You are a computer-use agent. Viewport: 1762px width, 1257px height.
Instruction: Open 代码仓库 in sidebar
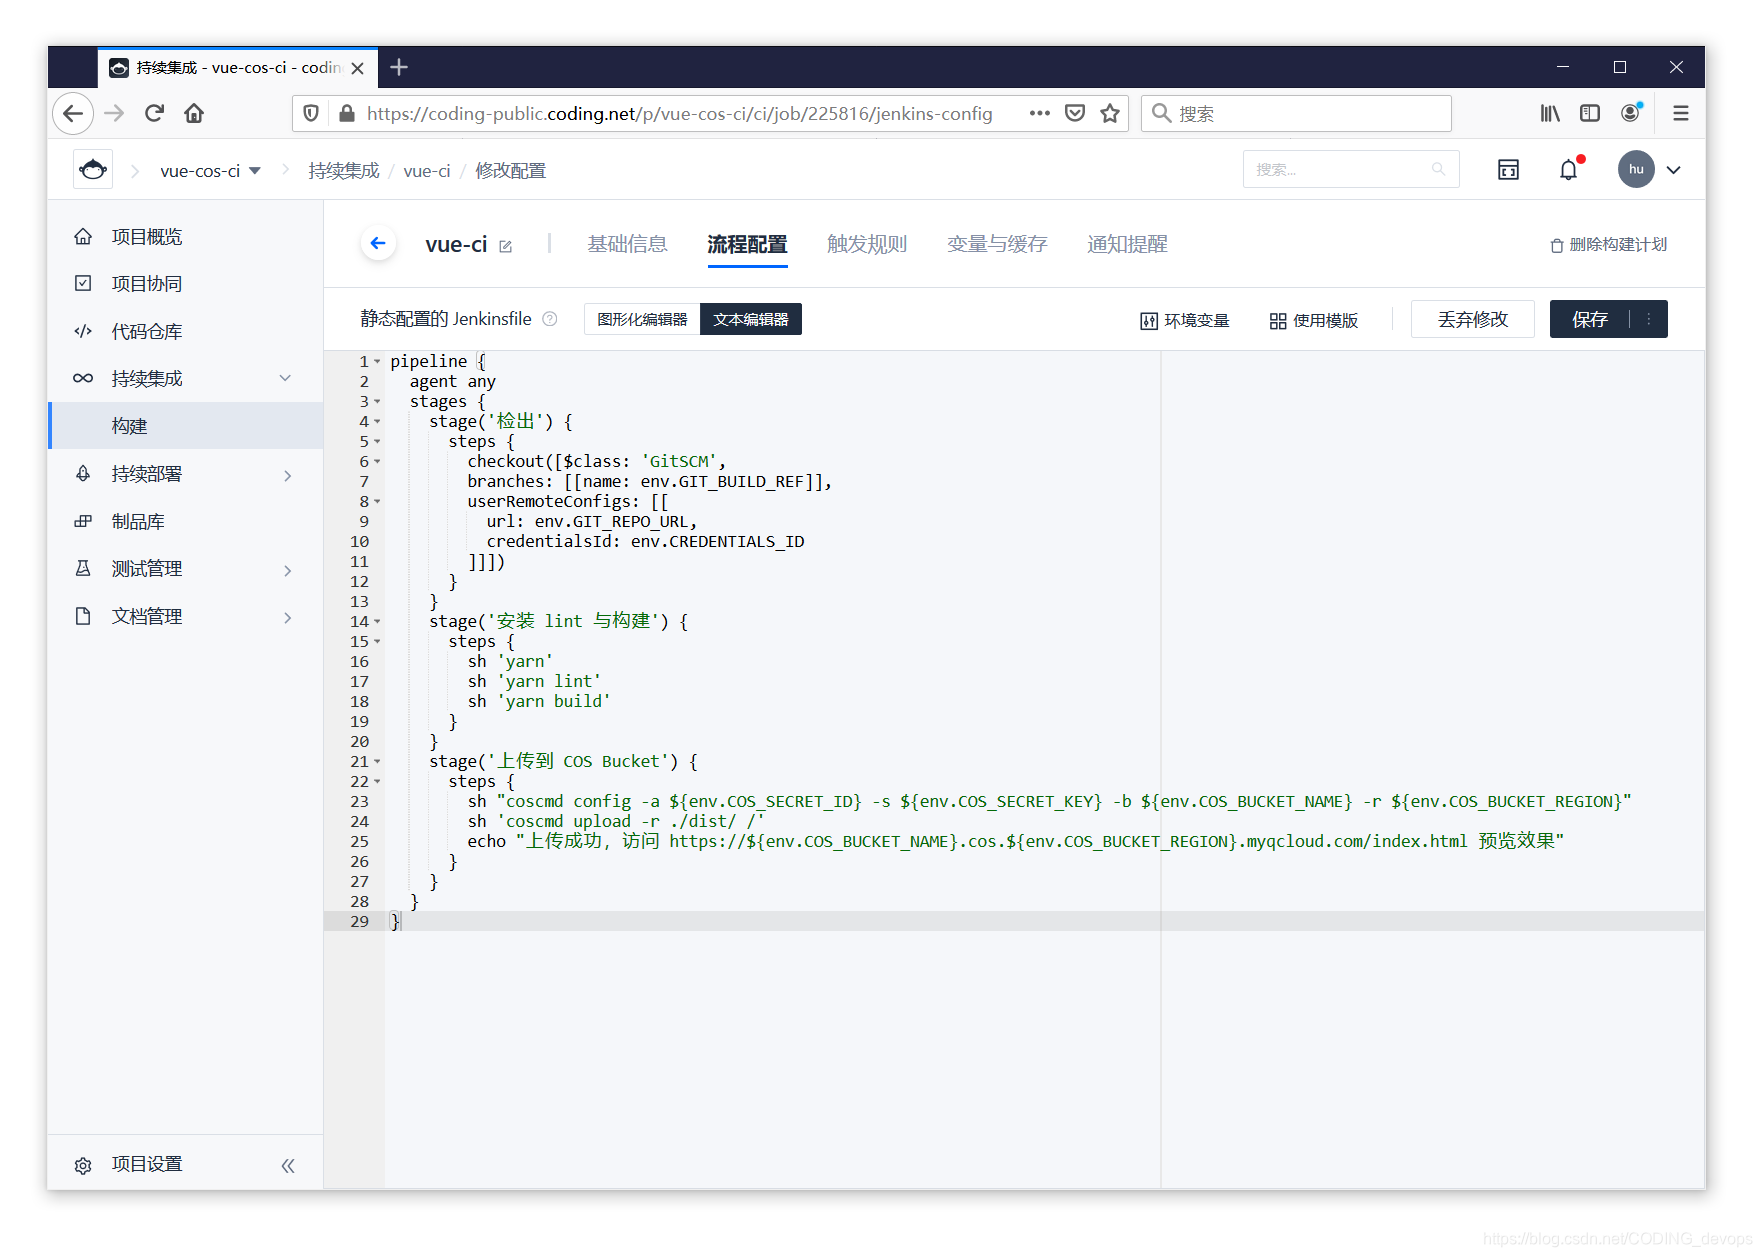pyautogui.click(x=185, y=332)
